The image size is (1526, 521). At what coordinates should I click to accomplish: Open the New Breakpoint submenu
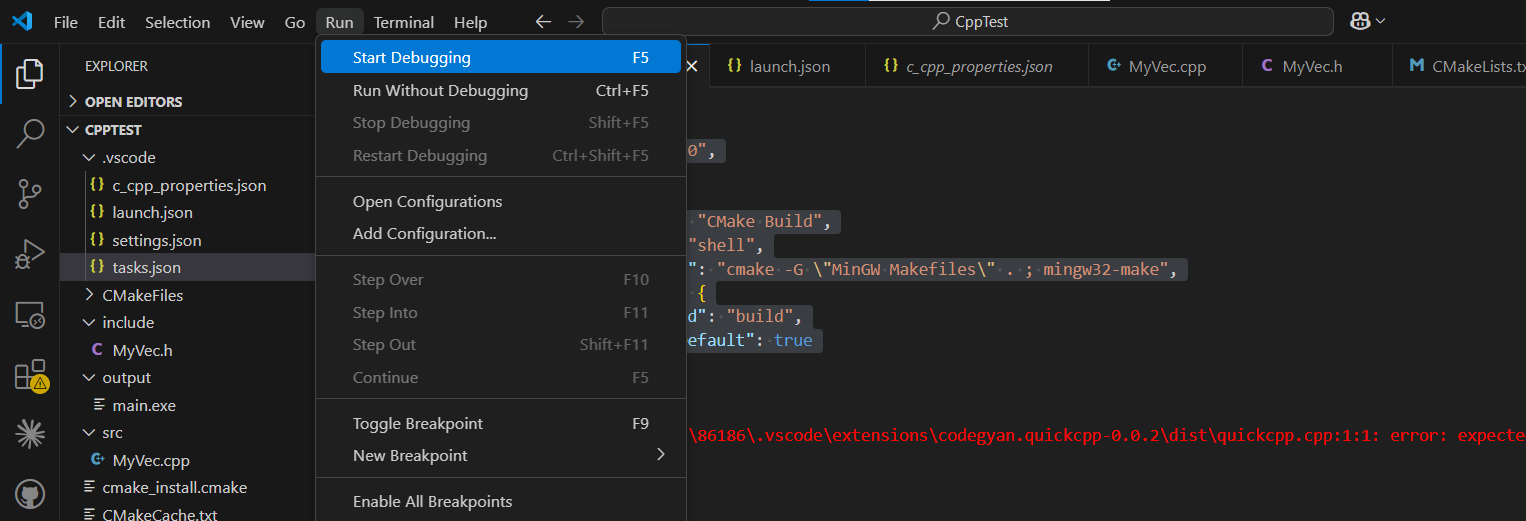(x=500, y=455)
